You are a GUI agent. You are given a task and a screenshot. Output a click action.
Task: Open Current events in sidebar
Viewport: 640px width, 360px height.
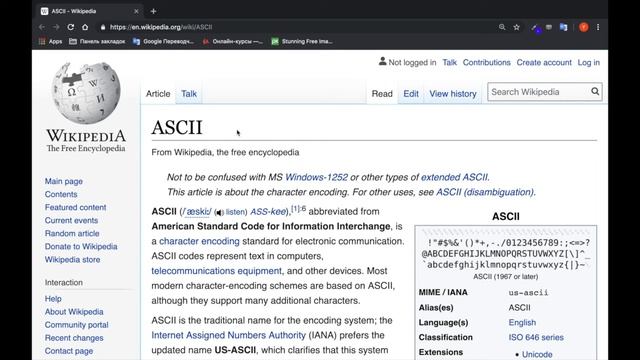(71, 220)
